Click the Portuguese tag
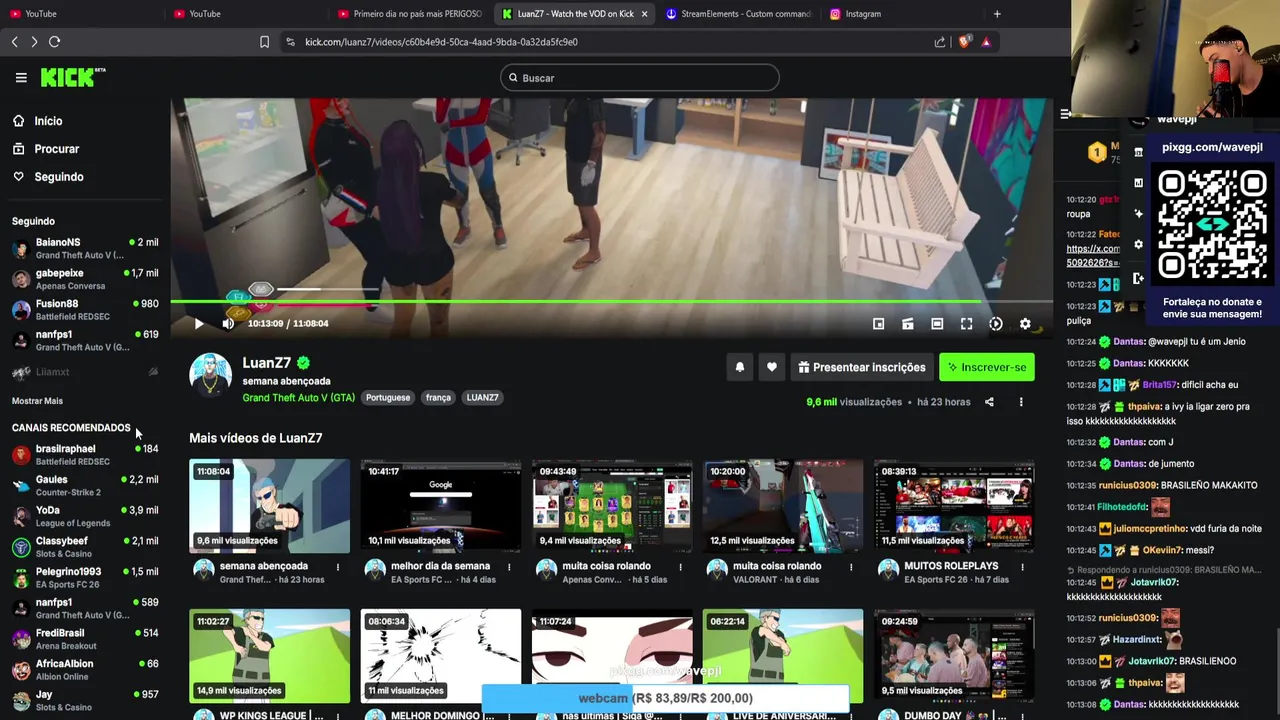This screenshot has width=1280, height=720. [388, 397]
